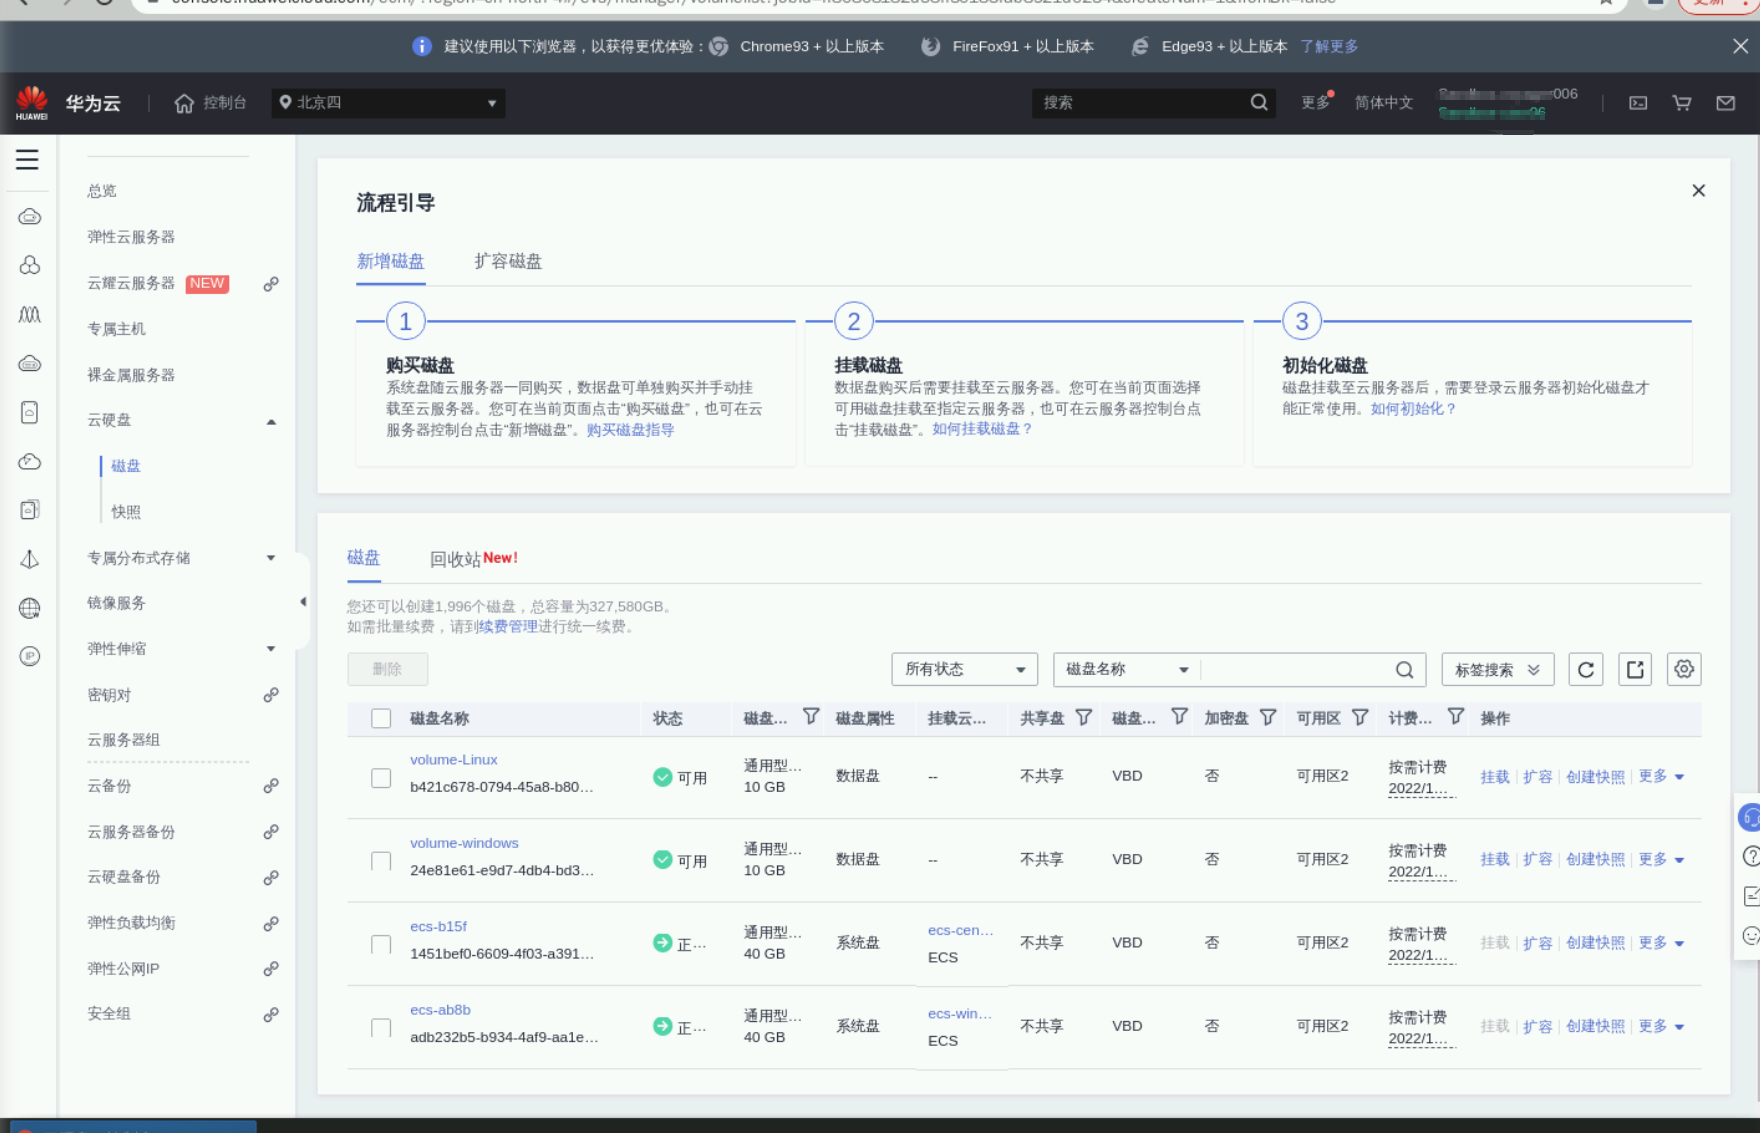The width and height of the screenshot is (1760, 1133).
Task: Open the hamburger navigation menu
Action: [x=28, y=160]
